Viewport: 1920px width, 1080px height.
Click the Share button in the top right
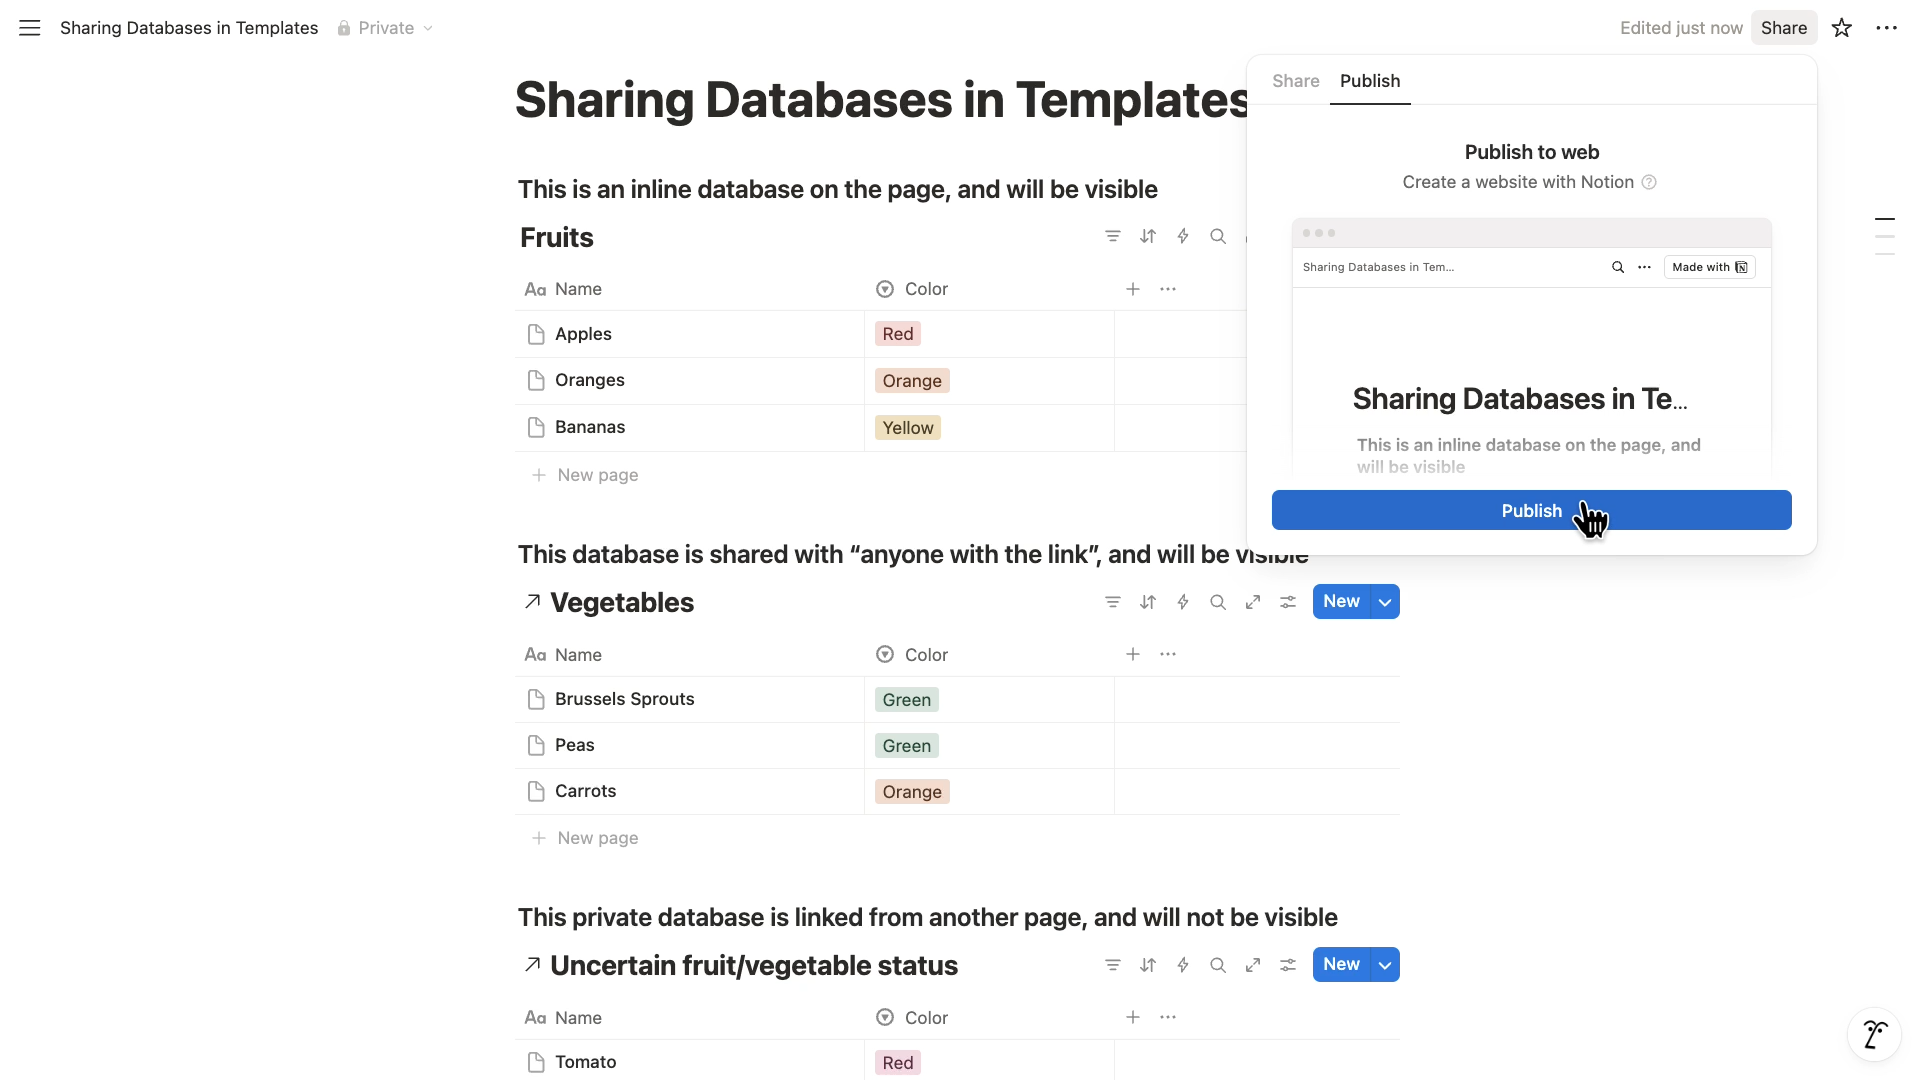1784,27
